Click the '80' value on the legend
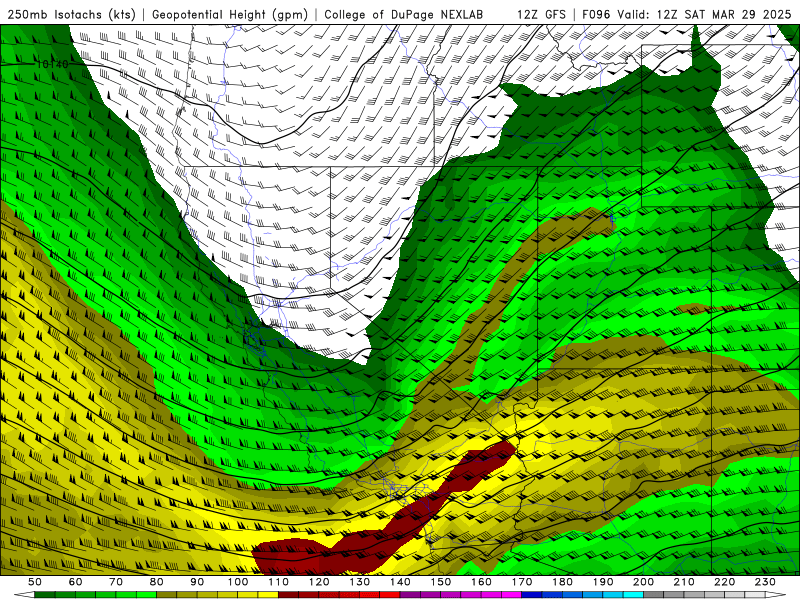Viewport: 800px width, 600px height. coord(156,582)
